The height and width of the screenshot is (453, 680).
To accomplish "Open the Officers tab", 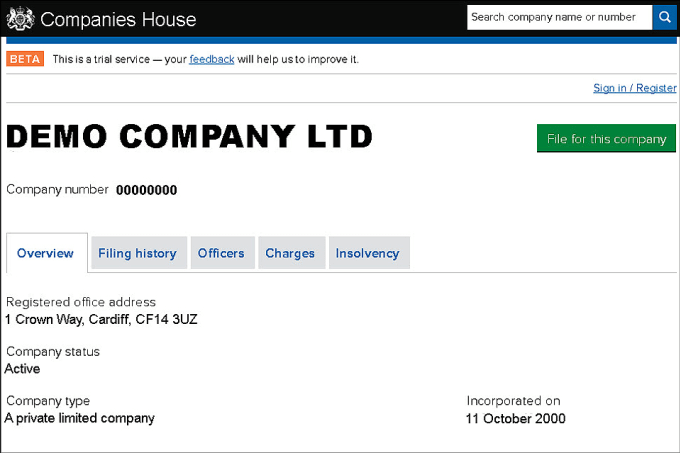I will 221,253.
